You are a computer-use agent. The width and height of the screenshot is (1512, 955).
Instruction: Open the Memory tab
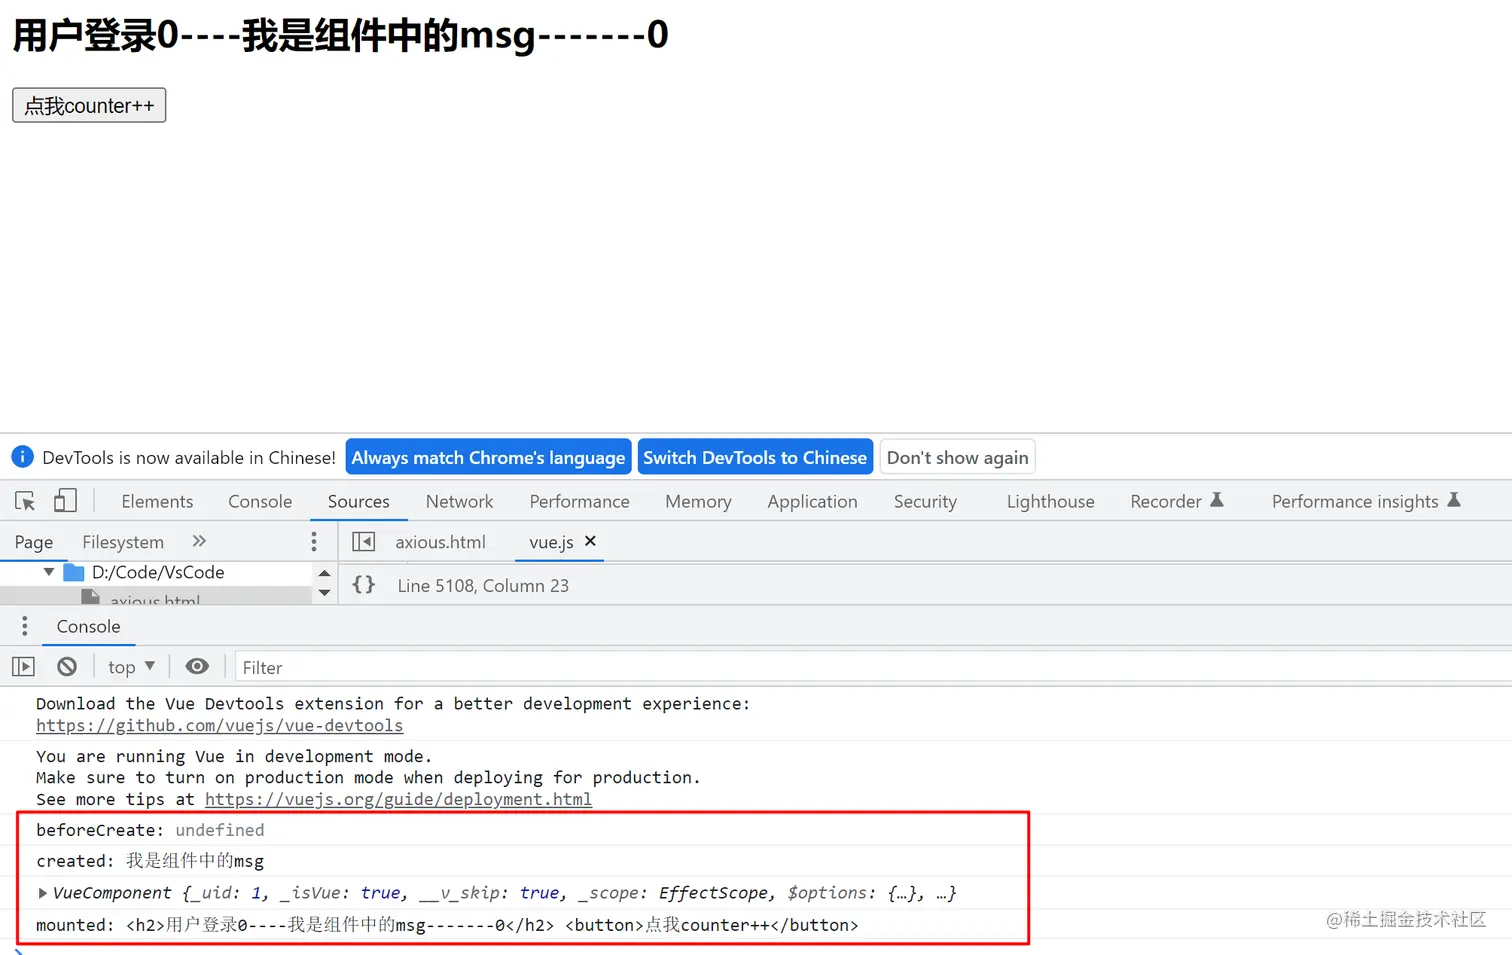click(x=698, y=501)
